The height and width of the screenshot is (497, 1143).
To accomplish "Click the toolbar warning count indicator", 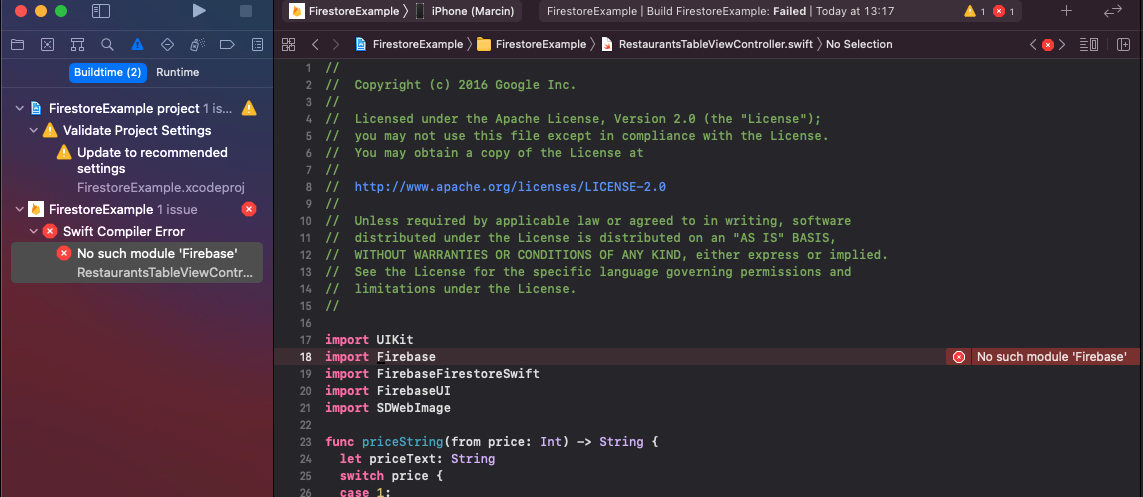I will tap(974, 11).
